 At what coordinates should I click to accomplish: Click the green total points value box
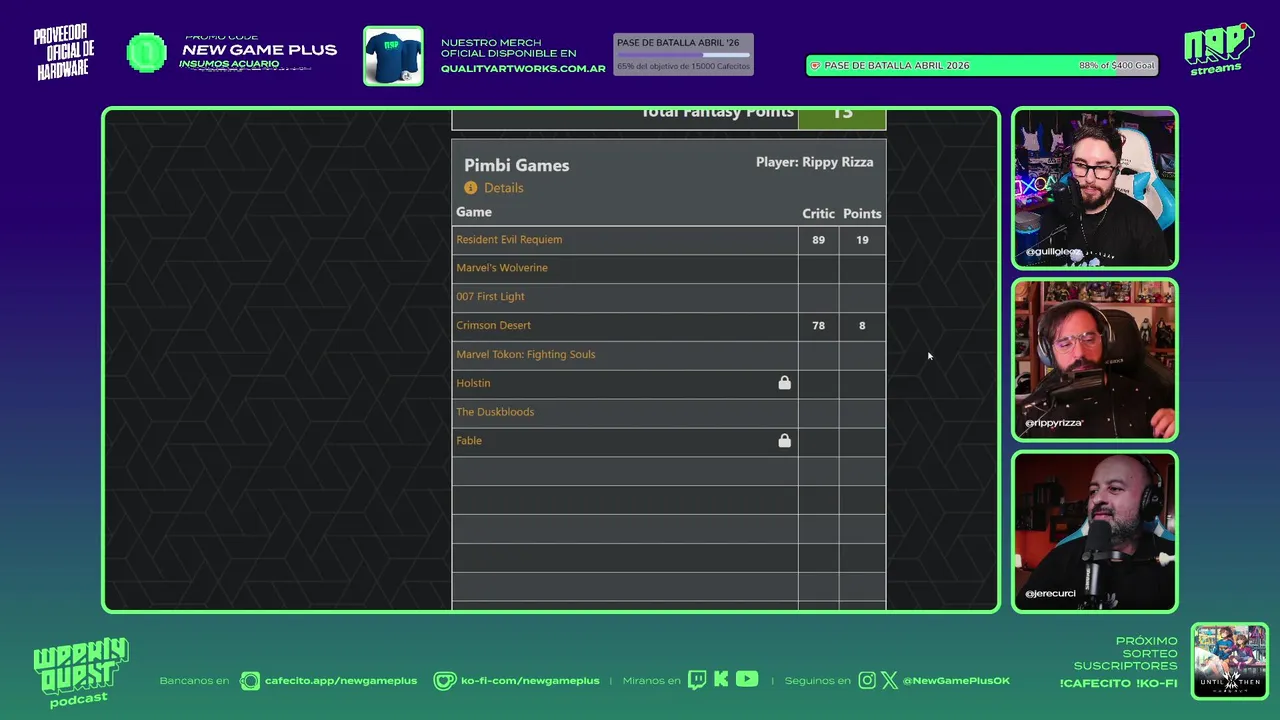point(842,118)
